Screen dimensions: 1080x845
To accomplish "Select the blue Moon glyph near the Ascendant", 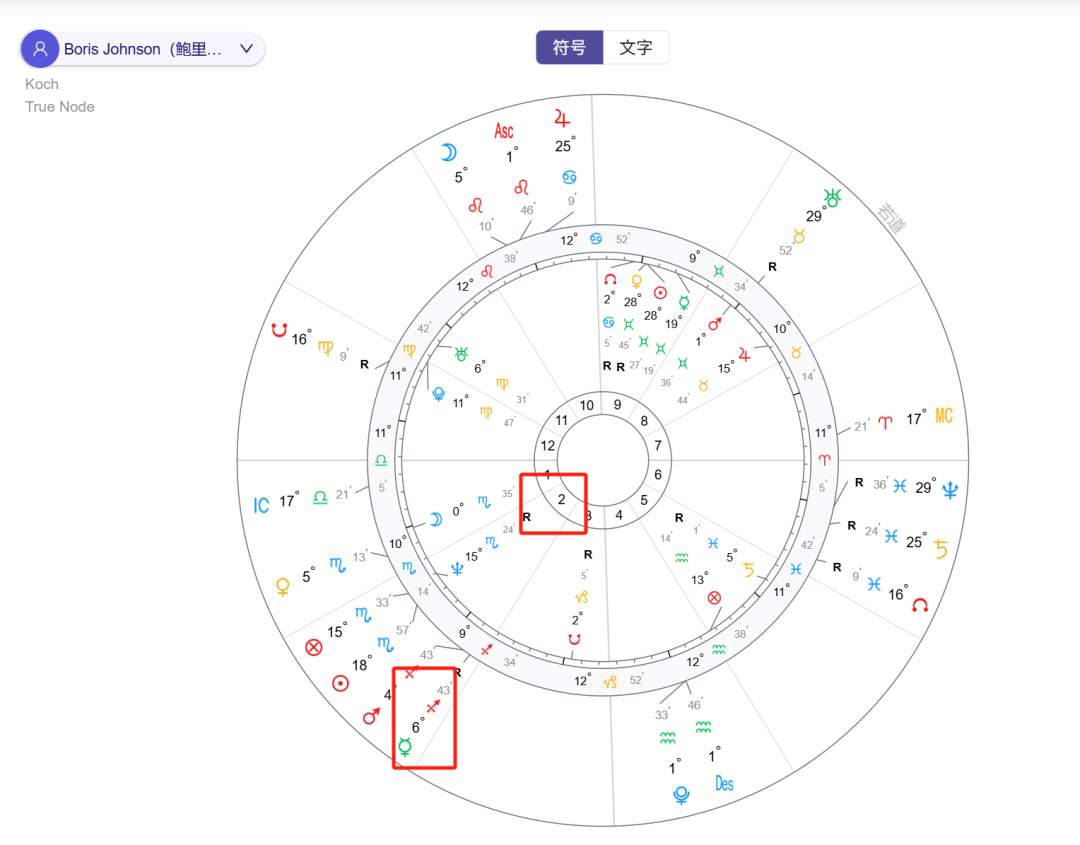I will (450, 151).
